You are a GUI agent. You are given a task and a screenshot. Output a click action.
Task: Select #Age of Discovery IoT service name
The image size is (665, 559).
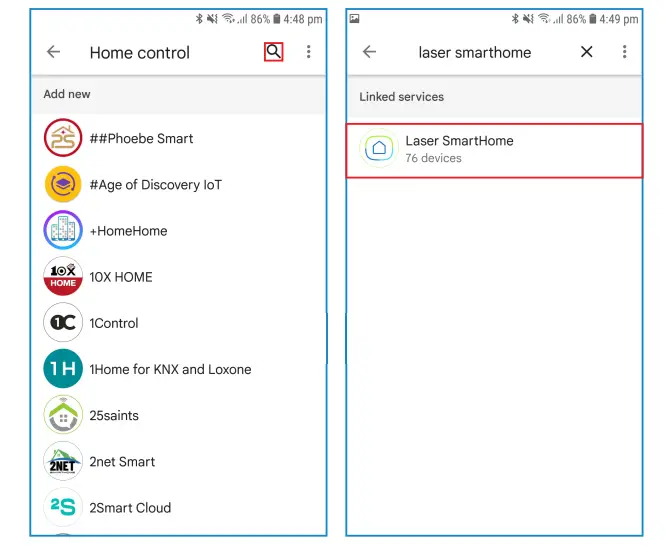pos(156,184)
